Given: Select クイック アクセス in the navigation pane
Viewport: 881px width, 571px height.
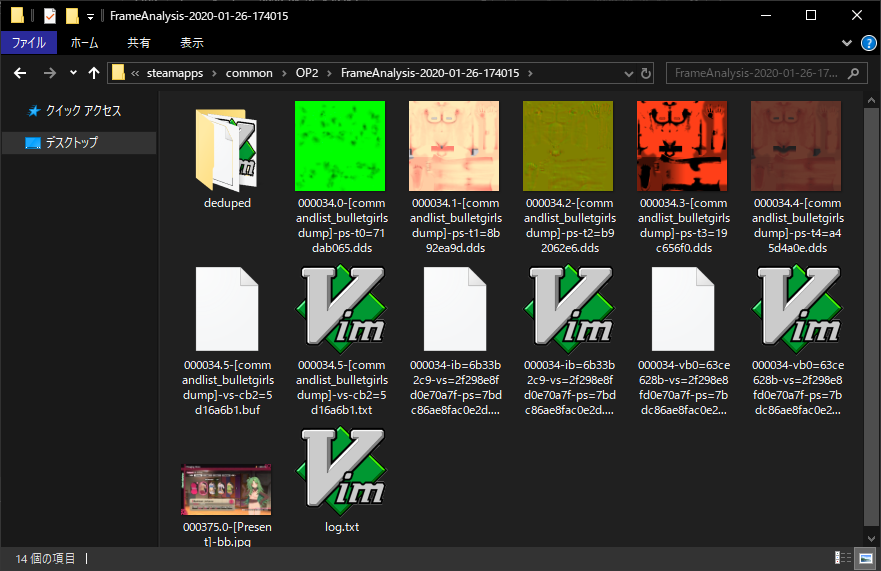Looking at the screenshot, I should [x=83, y=111].
